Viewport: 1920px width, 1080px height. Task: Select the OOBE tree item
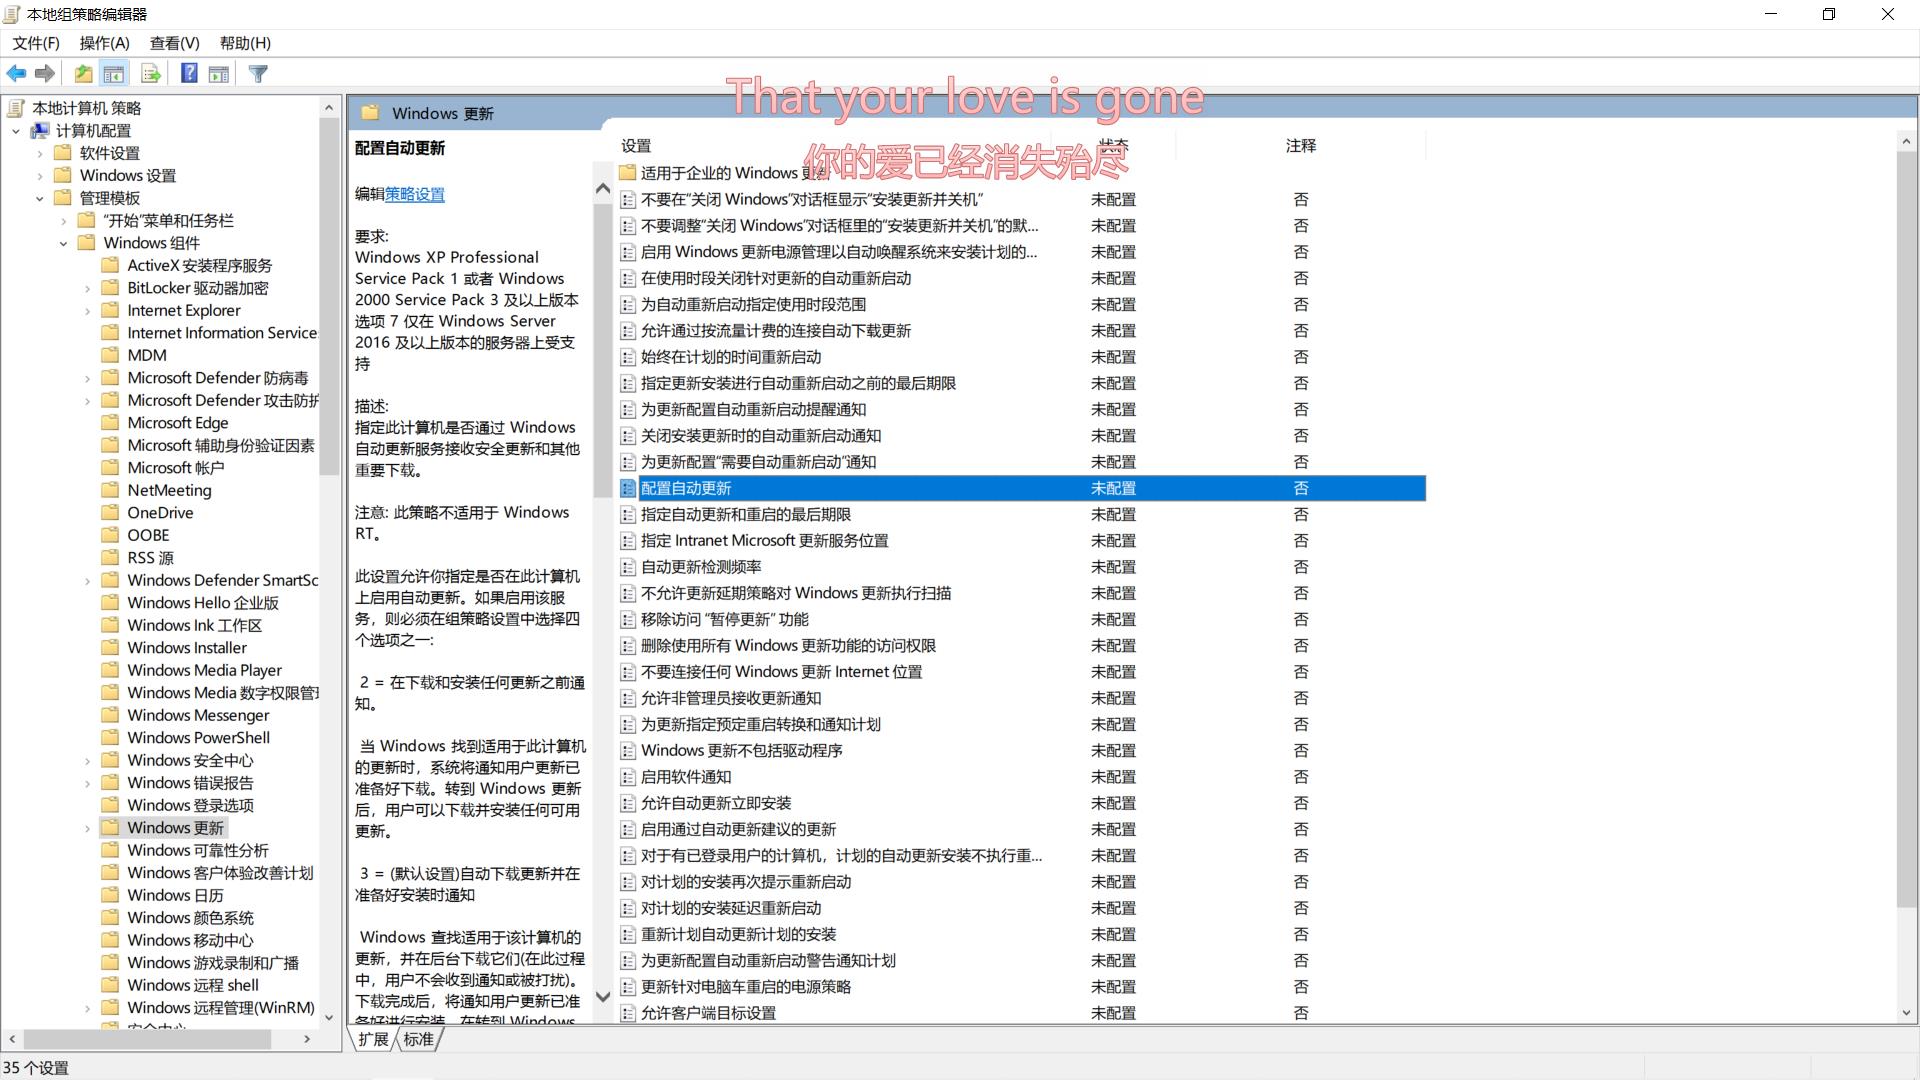coord(148,535)
